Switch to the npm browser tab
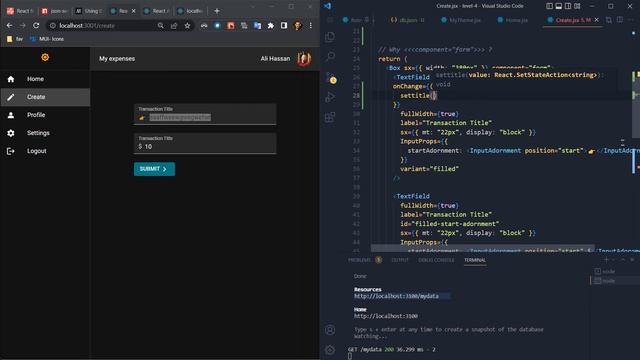 tap(55, 11)
